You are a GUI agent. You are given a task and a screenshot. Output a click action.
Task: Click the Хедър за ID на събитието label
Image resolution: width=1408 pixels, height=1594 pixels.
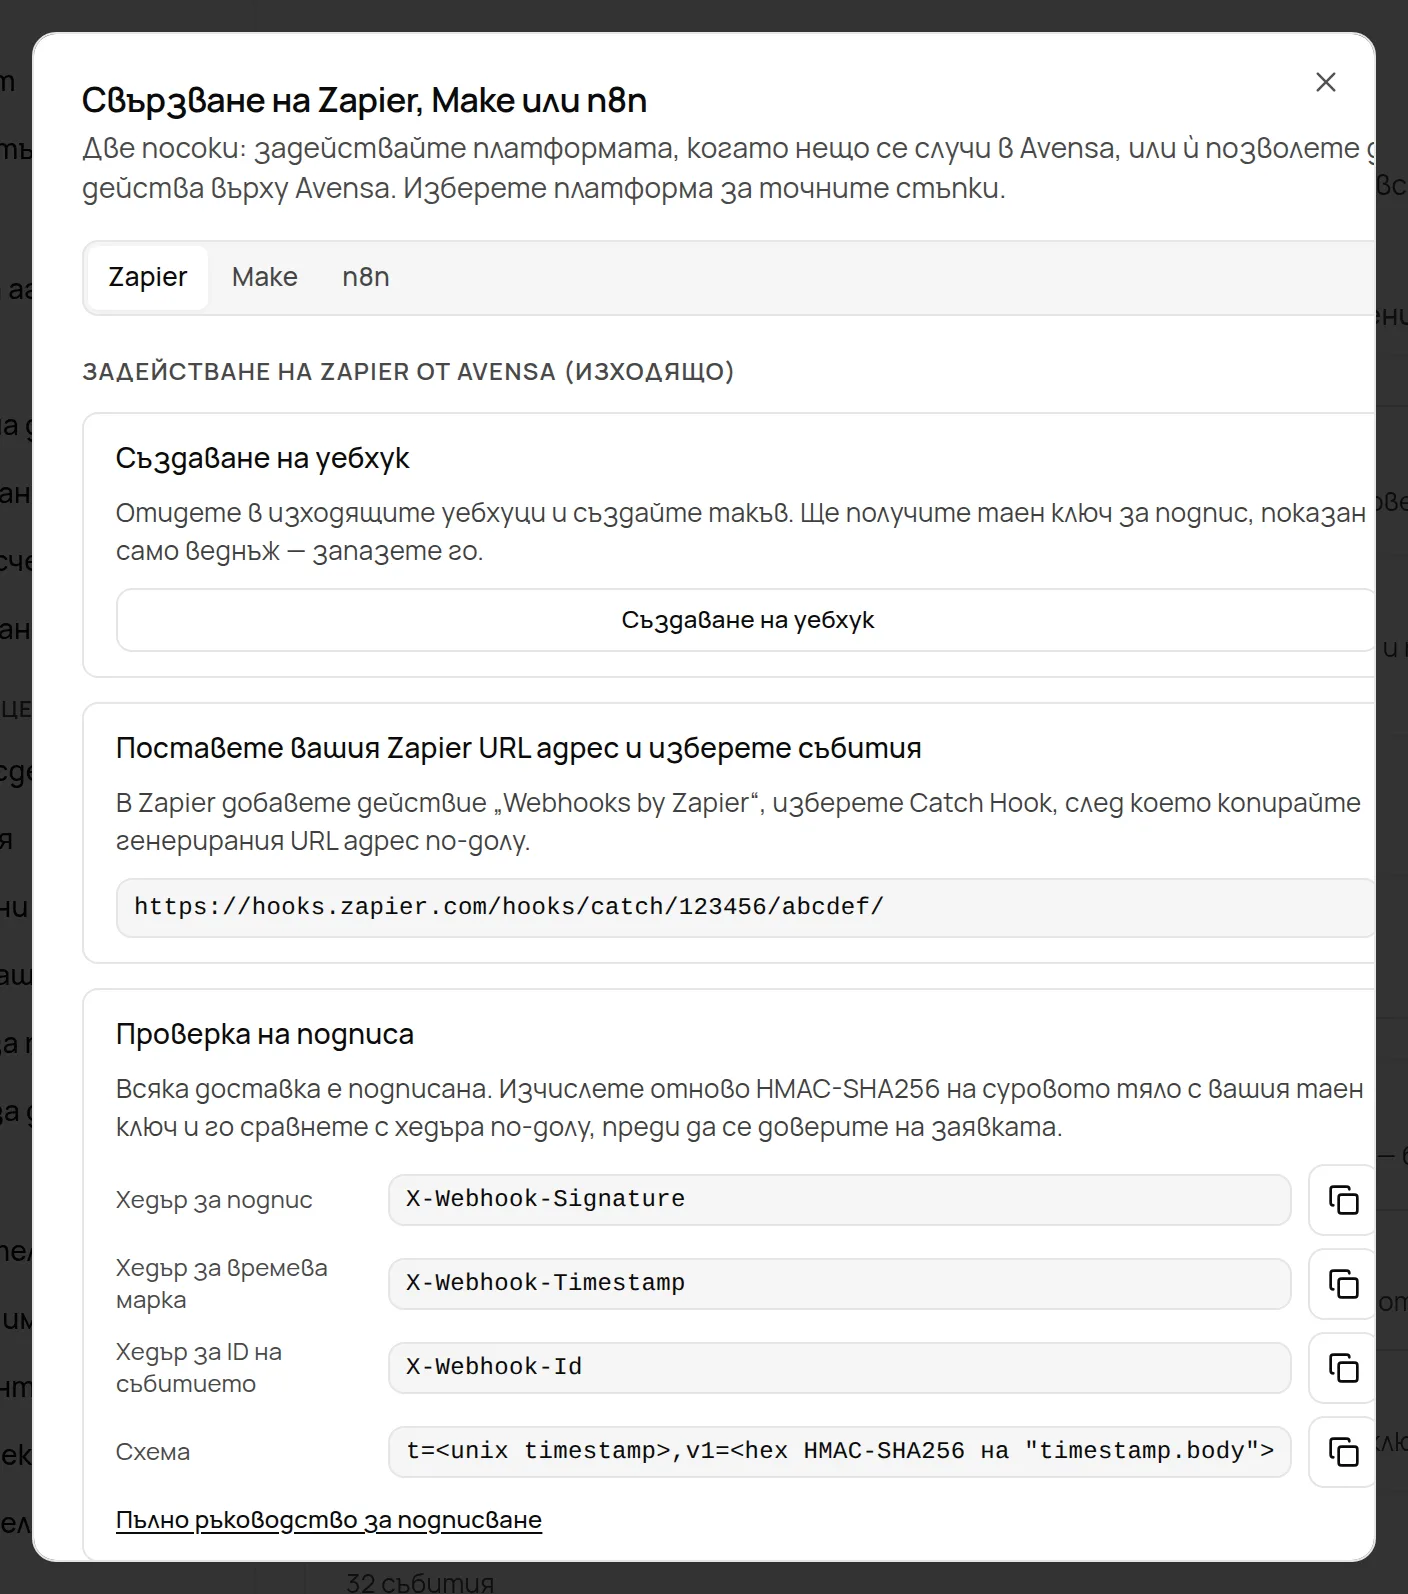199,1368
